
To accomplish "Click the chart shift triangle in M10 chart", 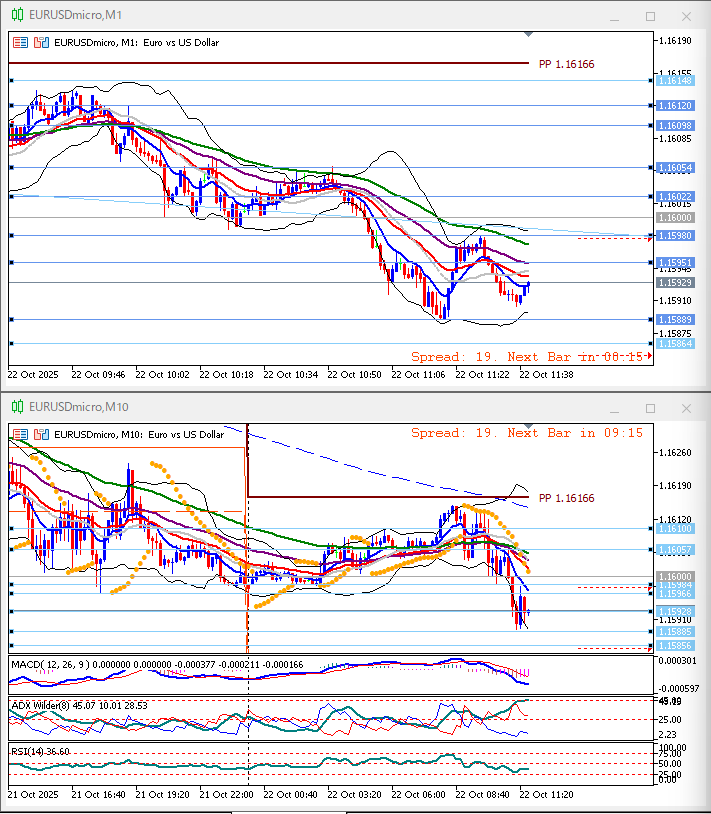I will tap(528, 426).
